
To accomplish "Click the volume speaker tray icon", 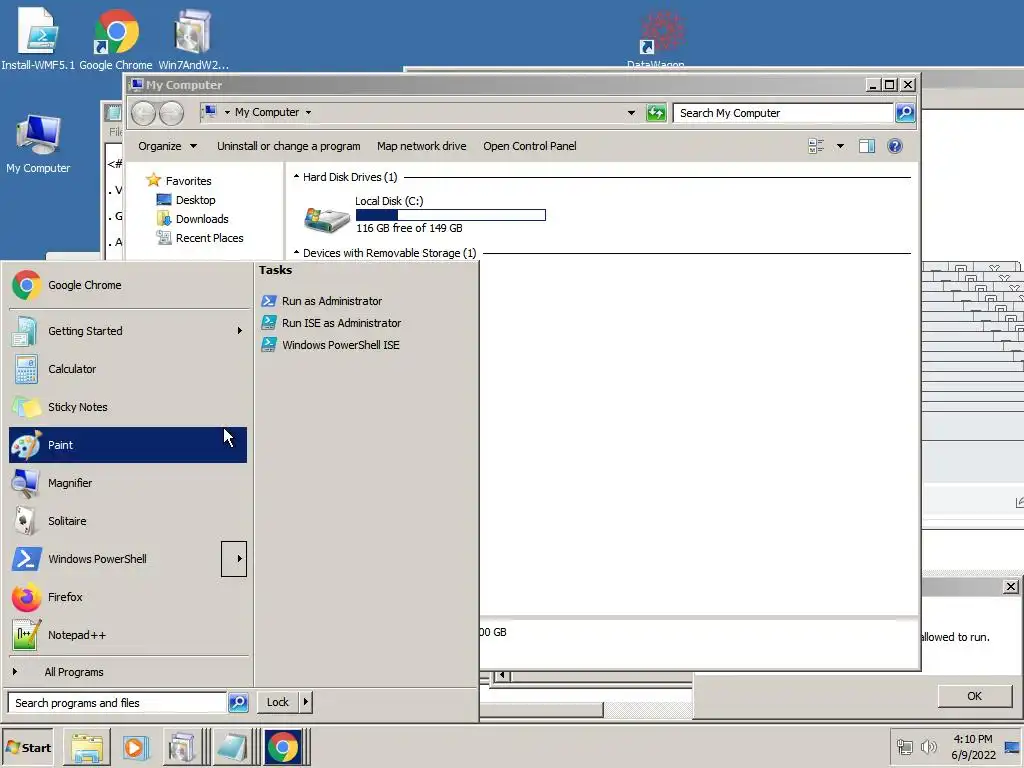I will pos(928,747).
